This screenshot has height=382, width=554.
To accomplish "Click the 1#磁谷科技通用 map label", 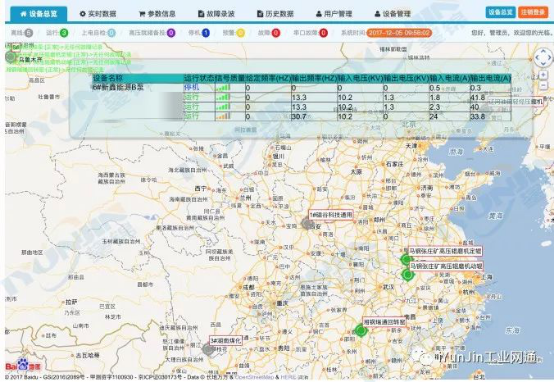I will coord(331,214).
